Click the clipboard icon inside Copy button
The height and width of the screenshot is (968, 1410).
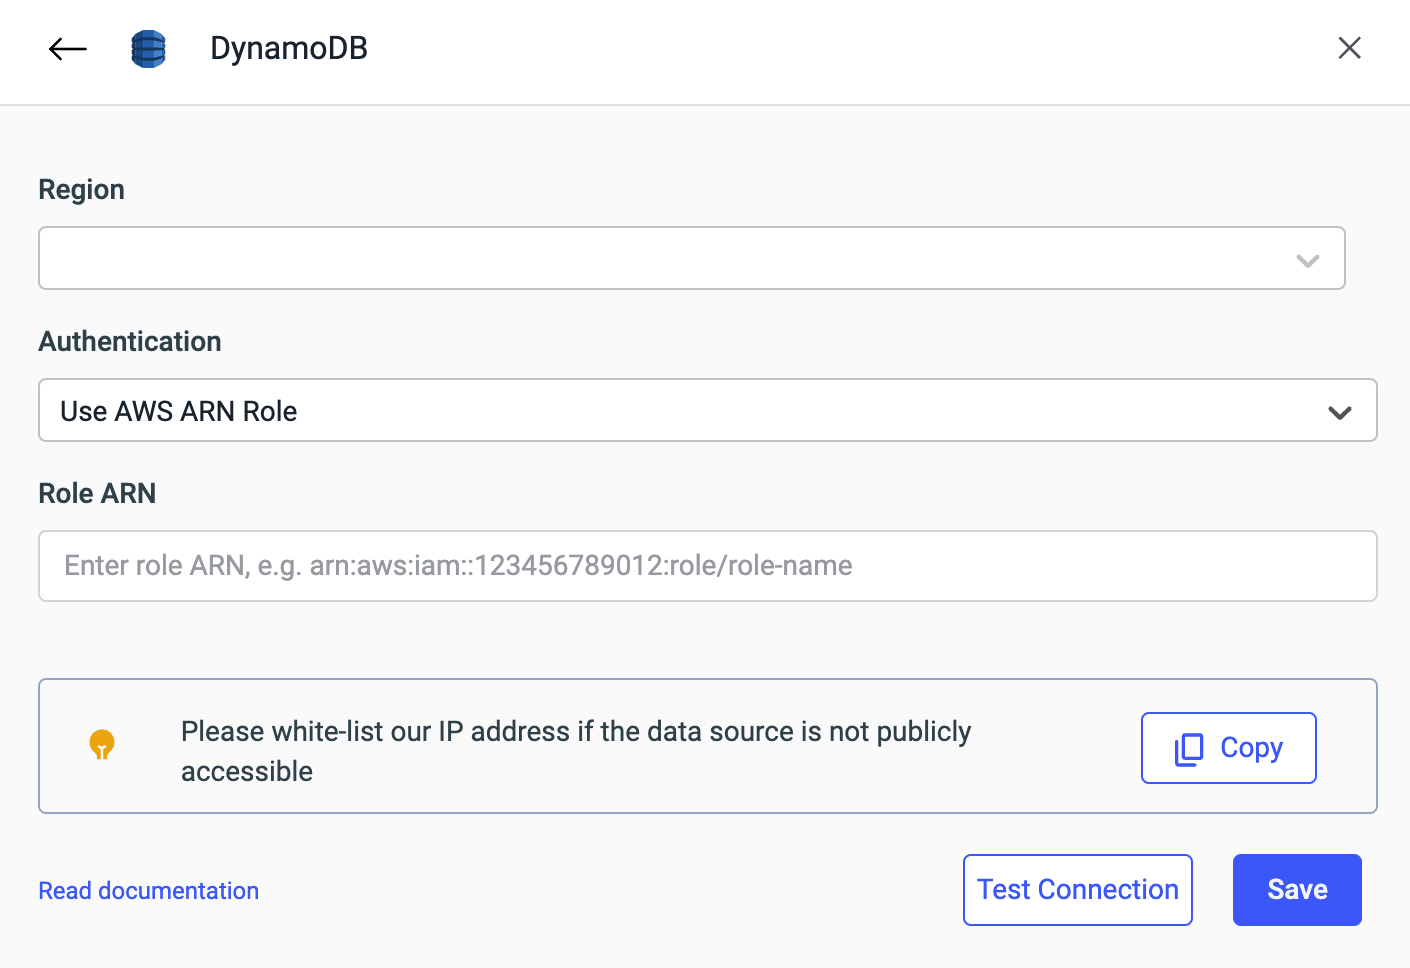click(1189, 749)
